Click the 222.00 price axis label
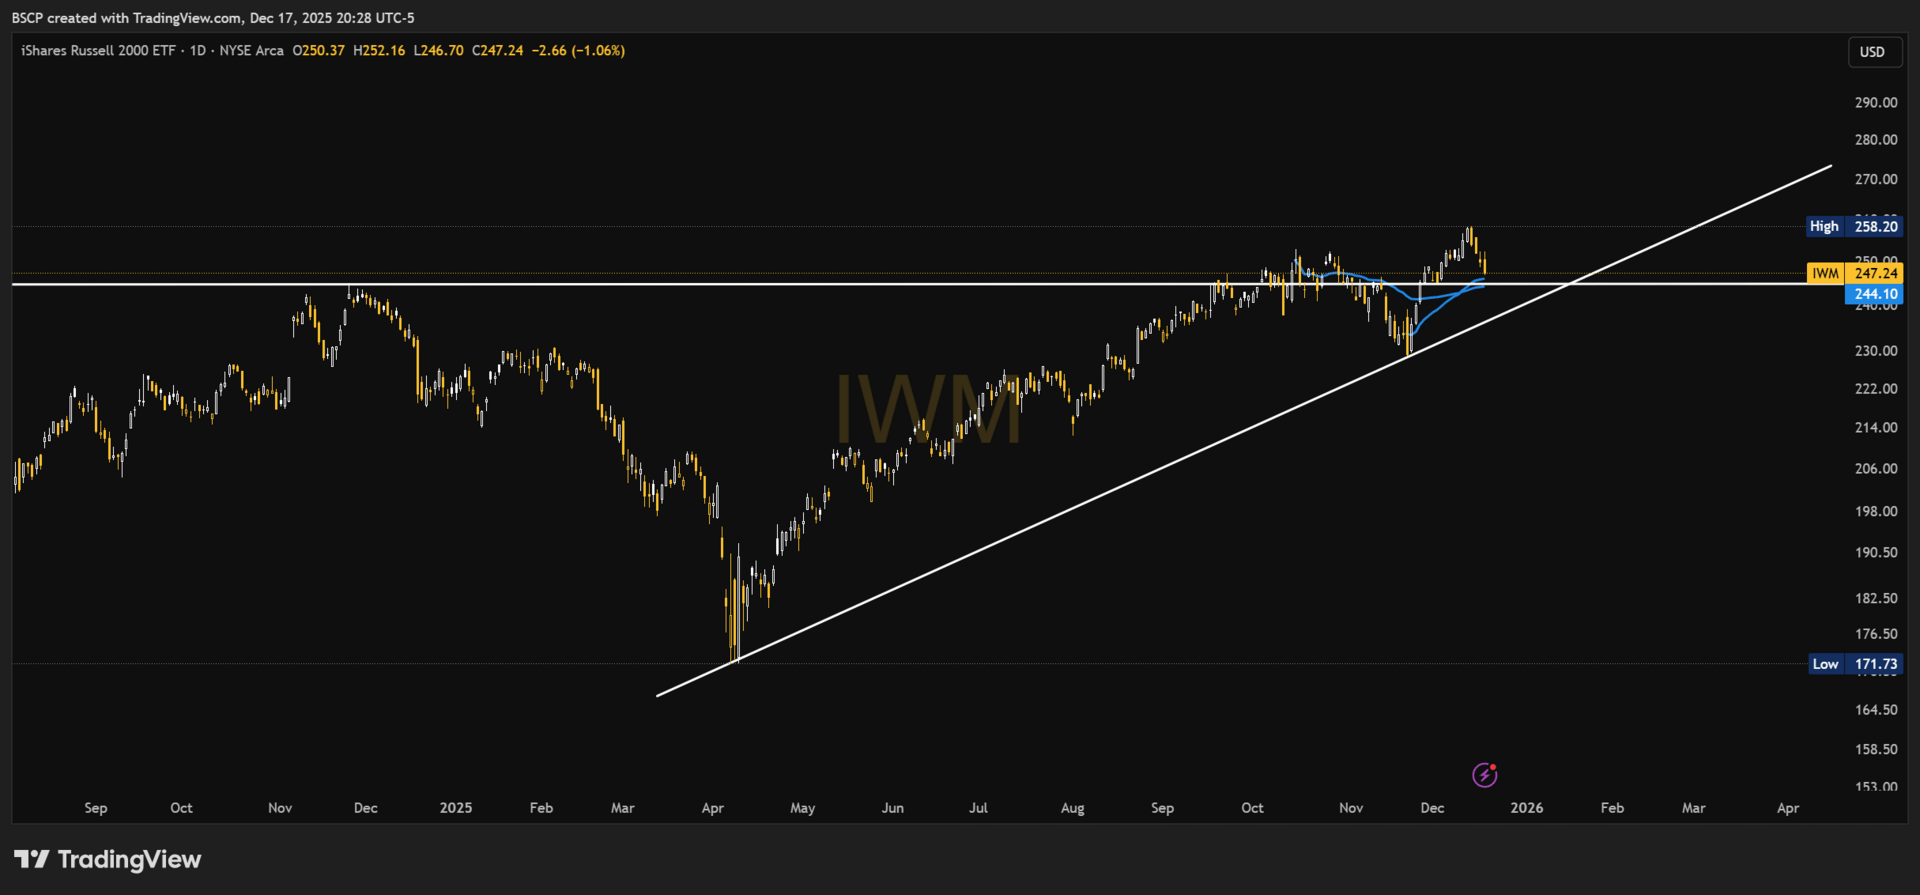 pos(1876,389)
